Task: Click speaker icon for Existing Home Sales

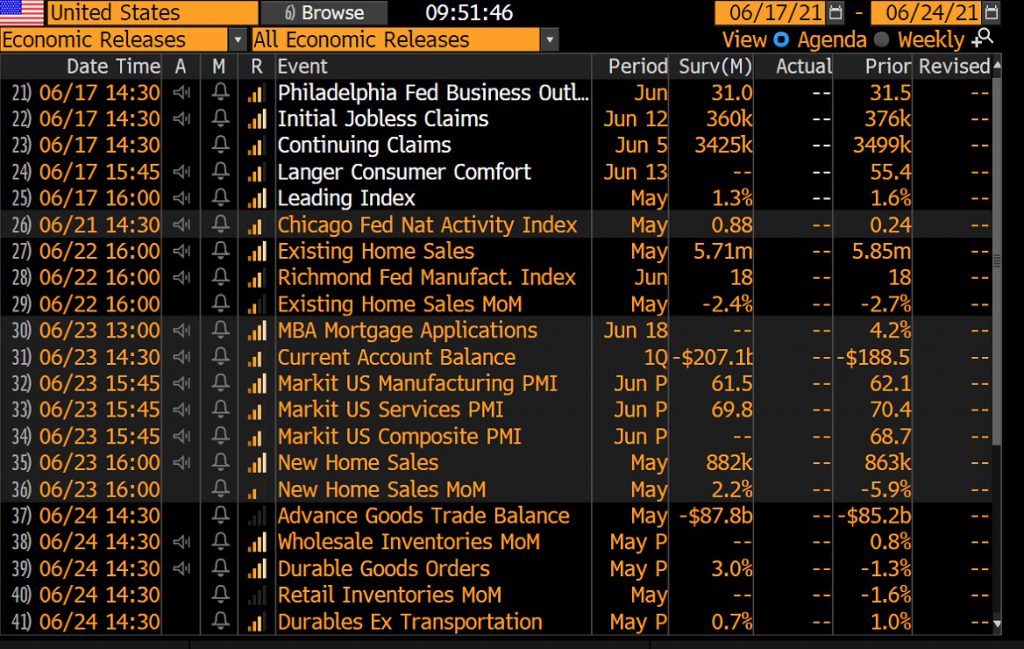Action: (x=182, y=251)
